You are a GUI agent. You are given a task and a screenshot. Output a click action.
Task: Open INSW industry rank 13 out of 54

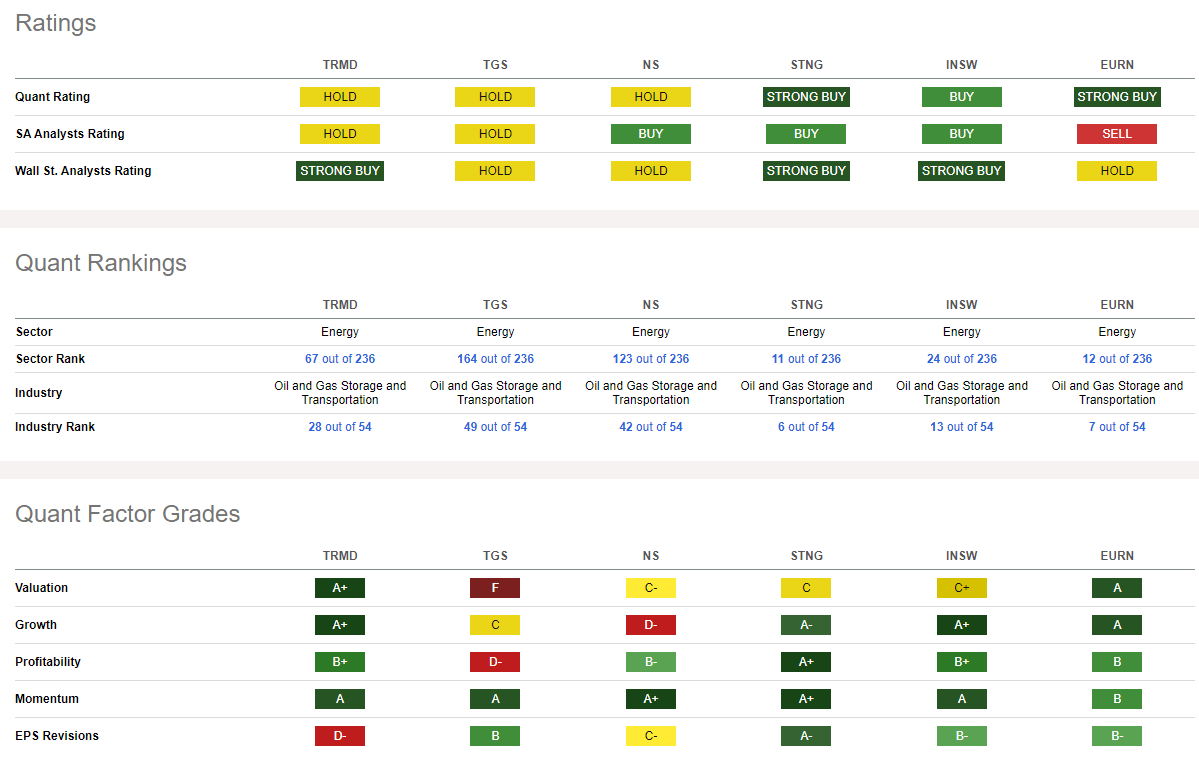[x=962, y=427]
